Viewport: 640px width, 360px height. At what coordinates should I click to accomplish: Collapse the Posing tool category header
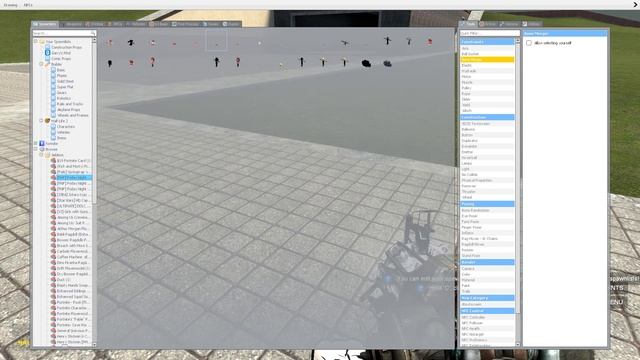(x=487, y=204)
